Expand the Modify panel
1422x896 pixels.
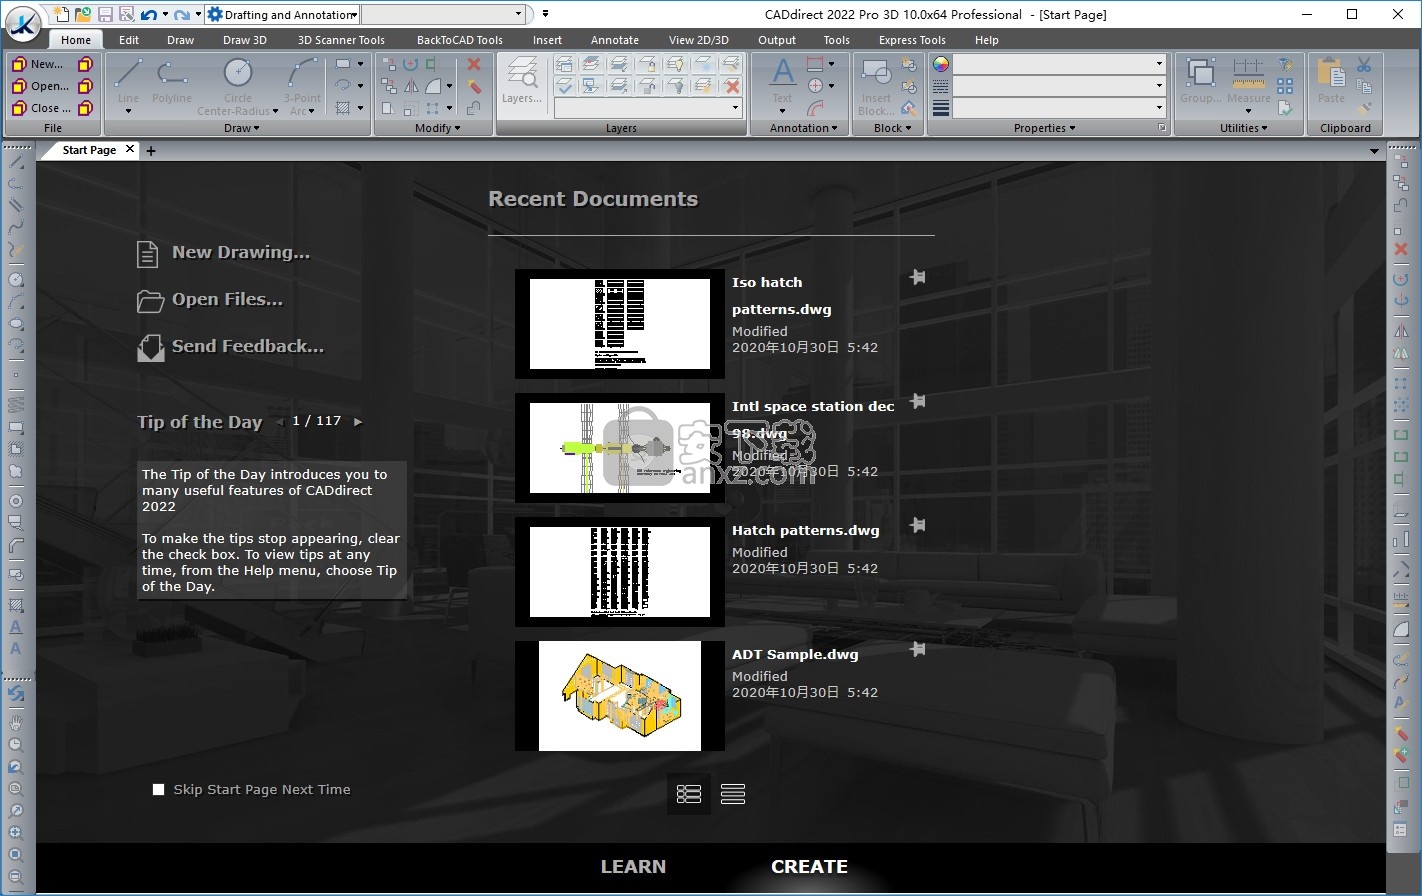(438, 128)
